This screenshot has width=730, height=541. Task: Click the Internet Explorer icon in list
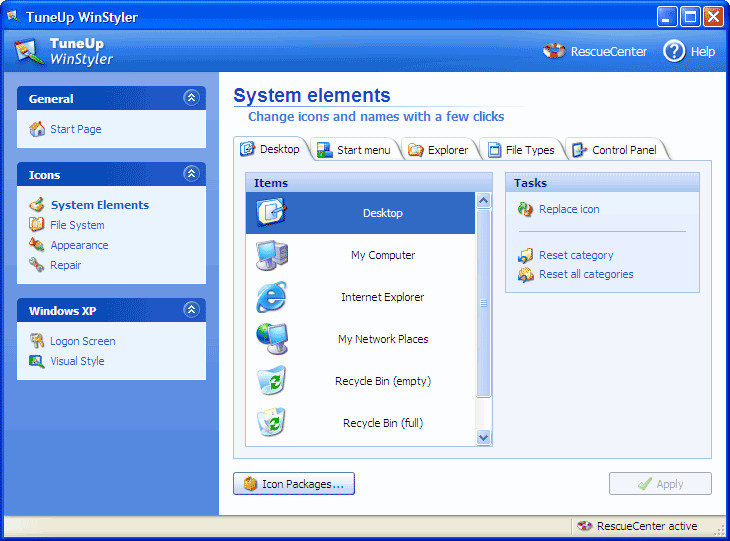point(271,297)
